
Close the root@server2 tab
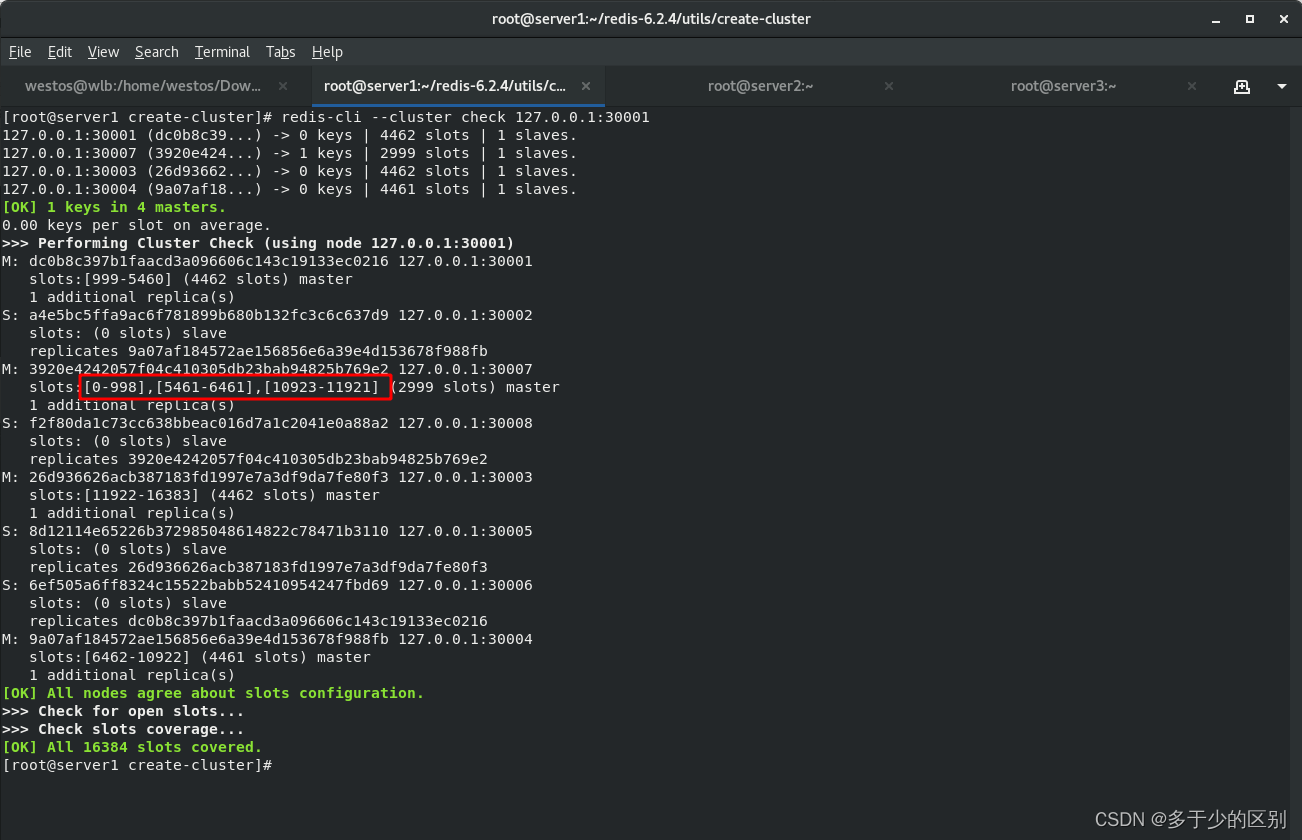coord(889,86)
